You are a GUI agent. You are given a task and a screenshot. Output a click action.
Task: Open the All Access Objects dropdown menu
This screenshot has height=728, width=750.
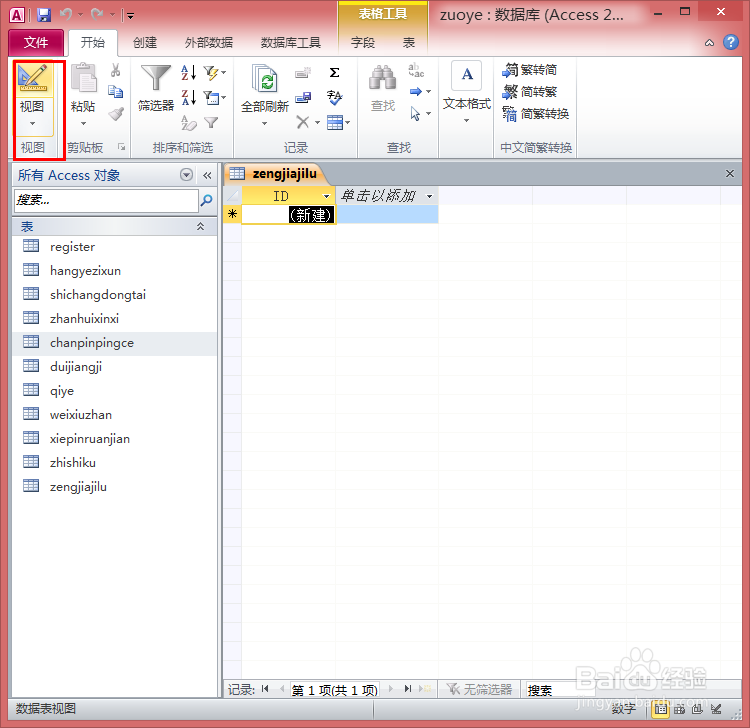[x=187, y=175]
